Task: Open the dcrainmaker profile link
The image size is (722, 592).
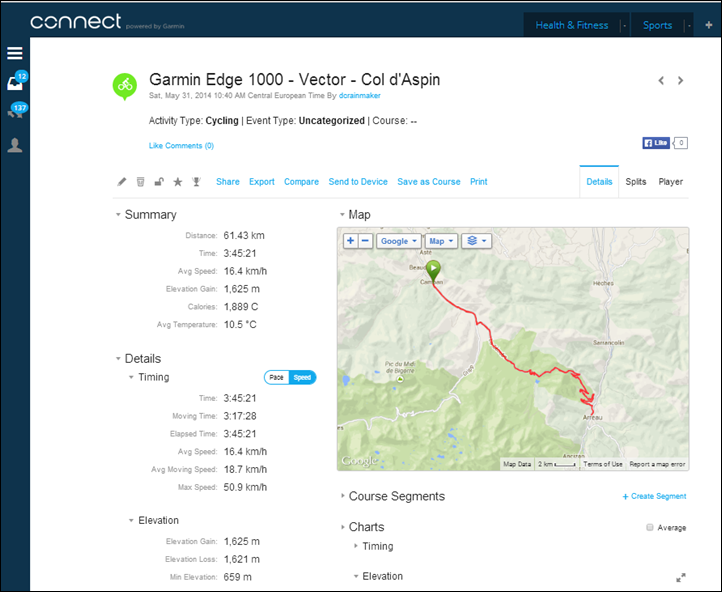Action: point(360,96)
